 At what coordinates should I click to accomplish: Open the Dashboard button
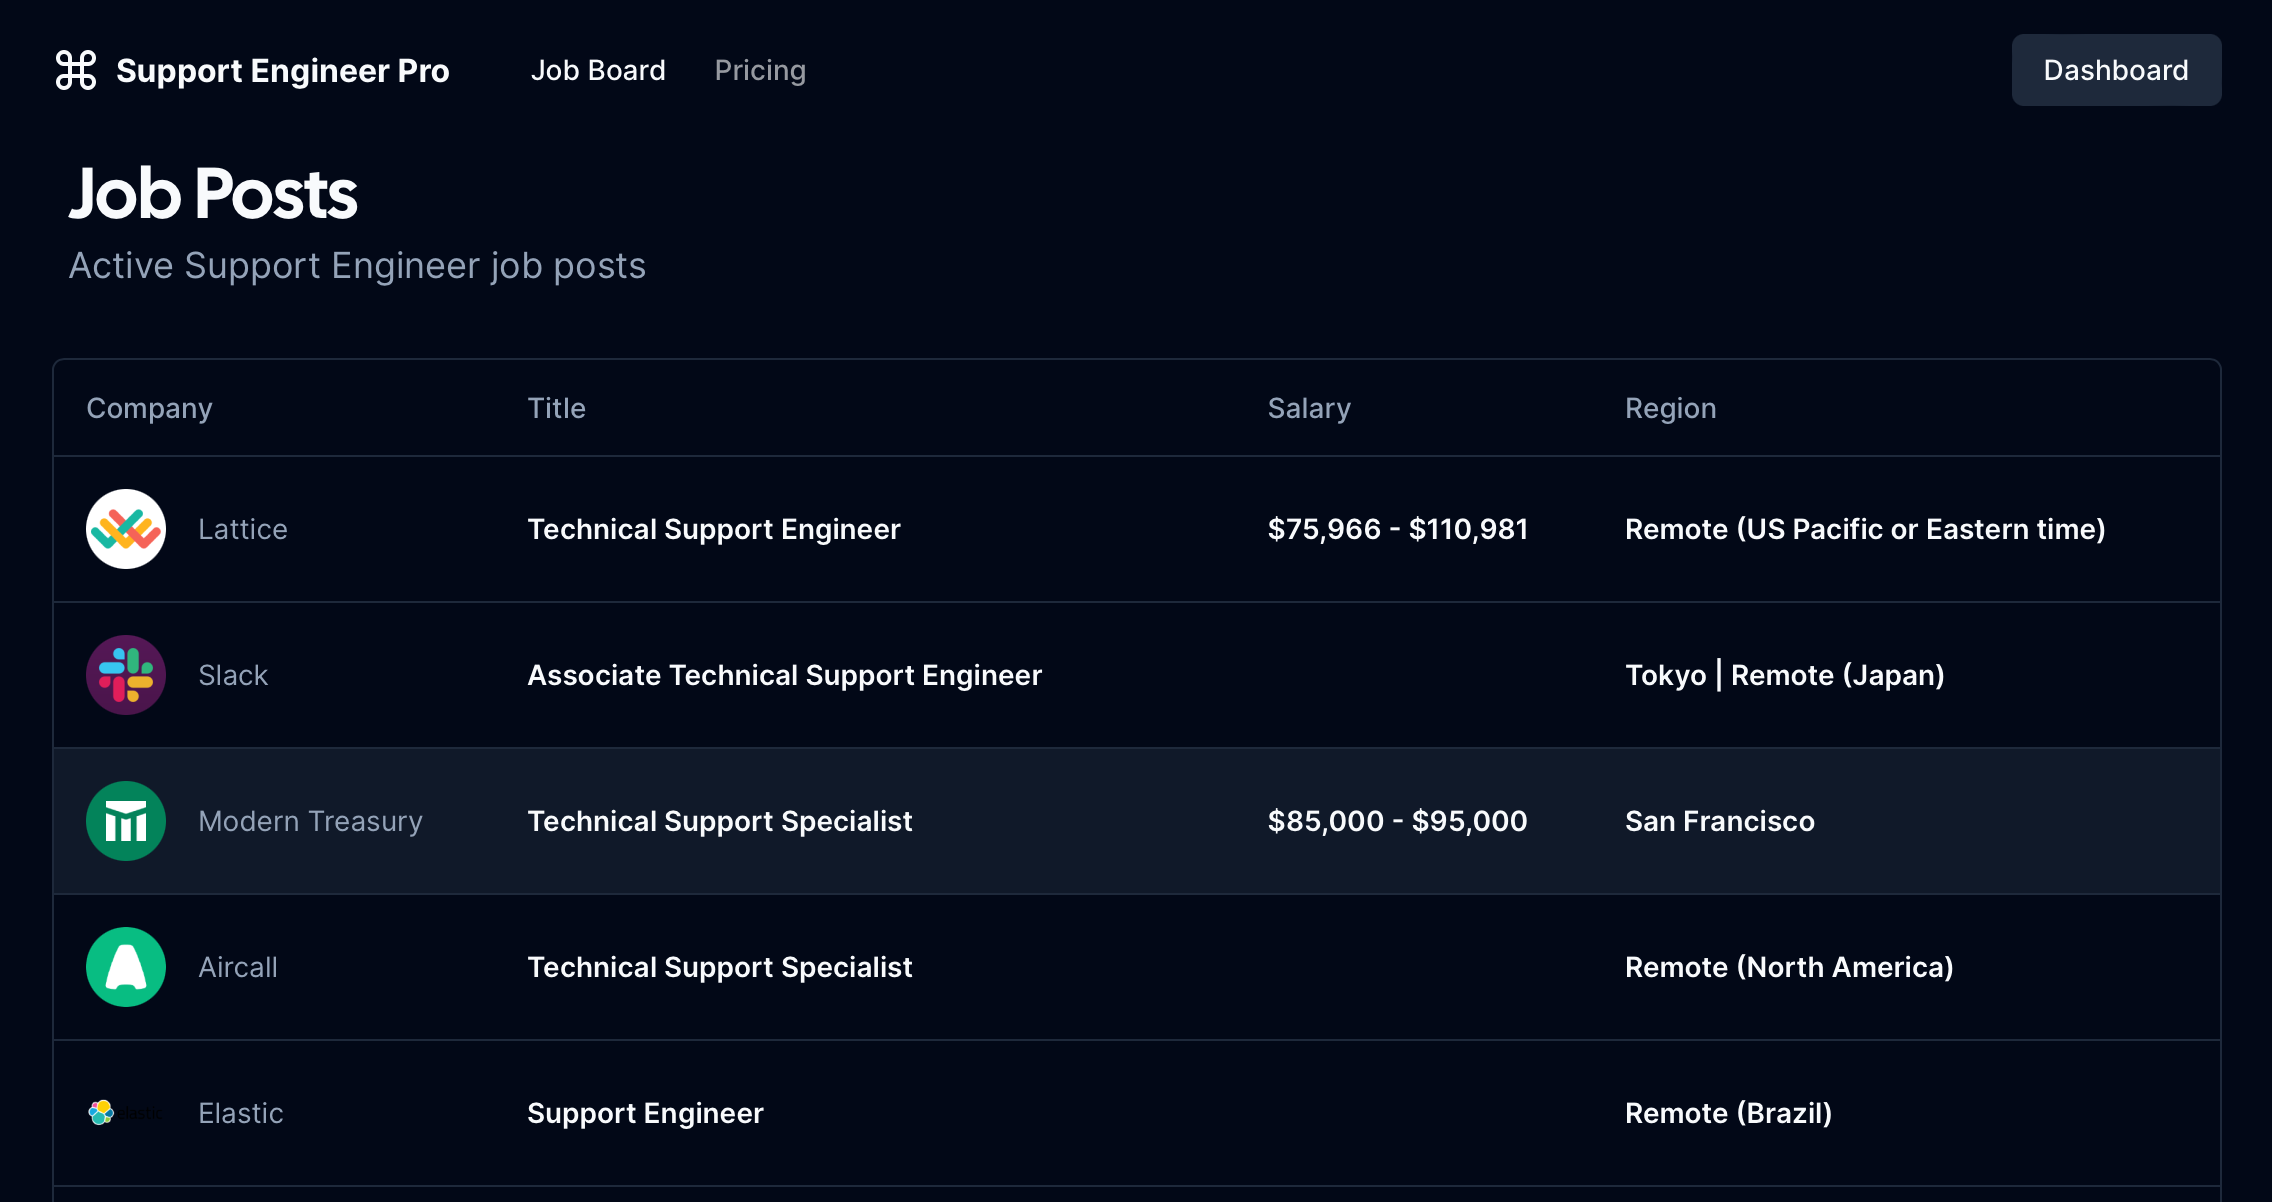2116,70
